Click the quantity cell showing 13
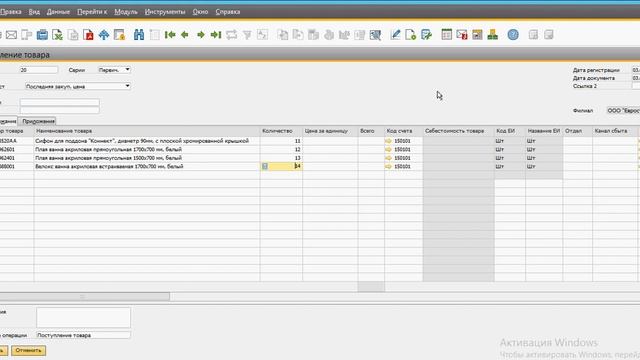 pyautogui.click(x=281, y=158)
